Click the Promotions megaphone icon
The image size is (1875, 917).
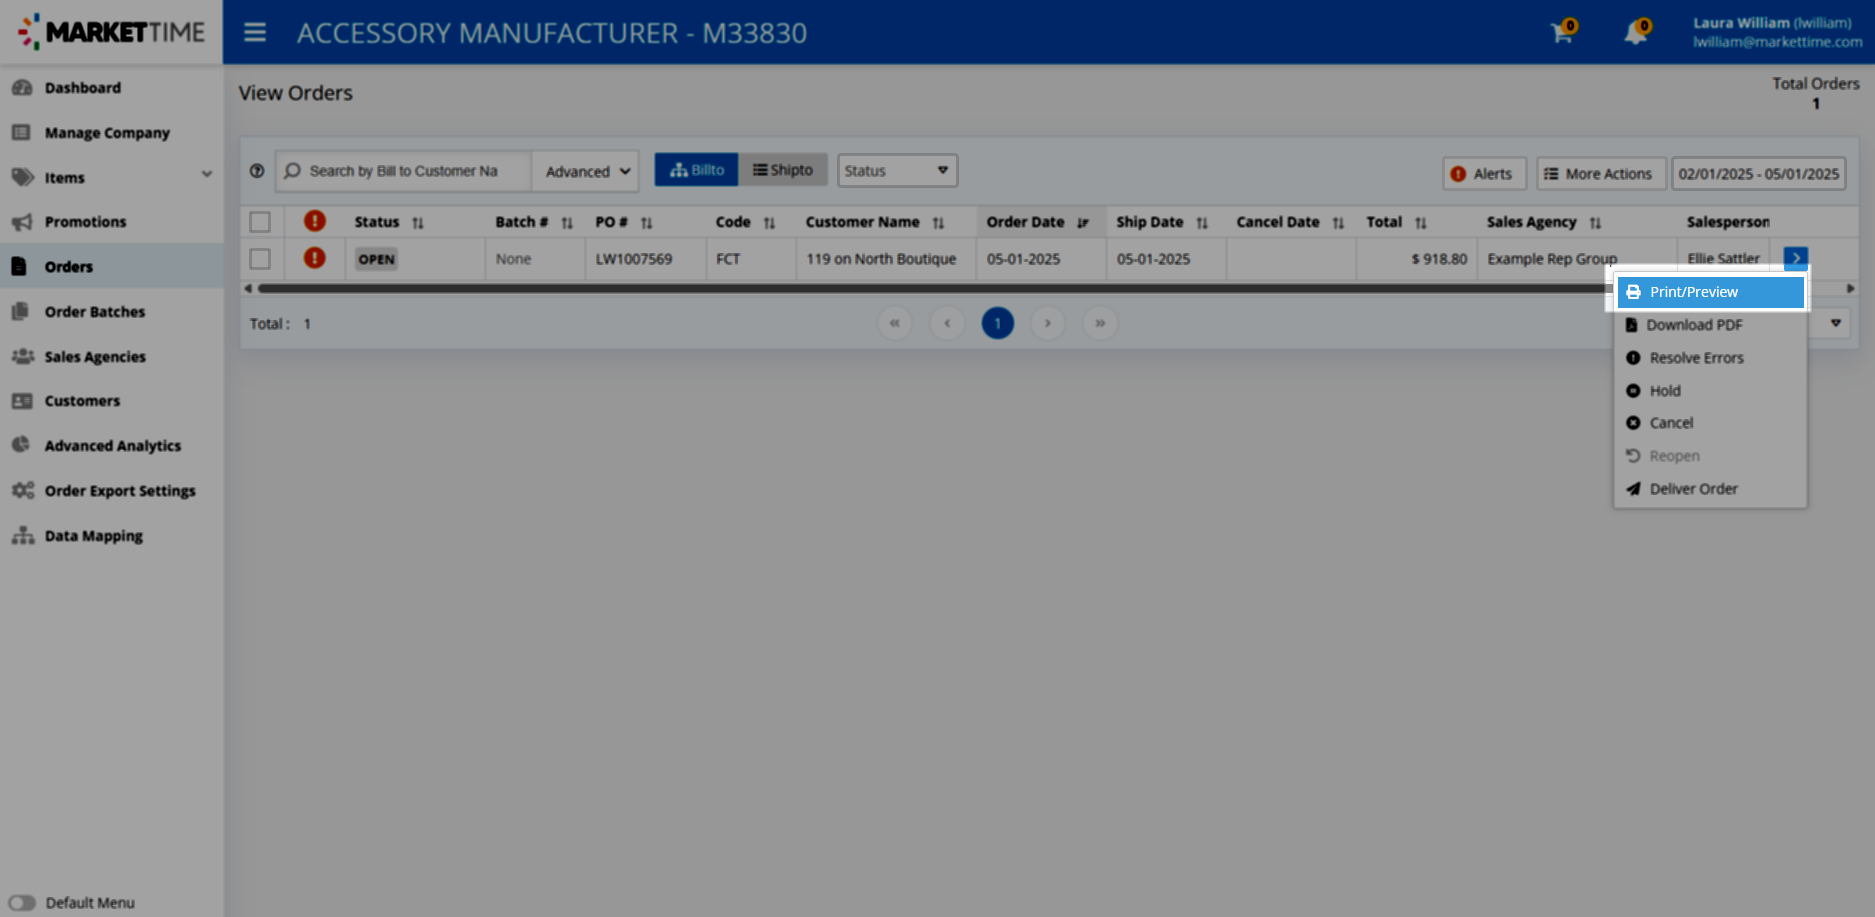click(x=22, y=222)
